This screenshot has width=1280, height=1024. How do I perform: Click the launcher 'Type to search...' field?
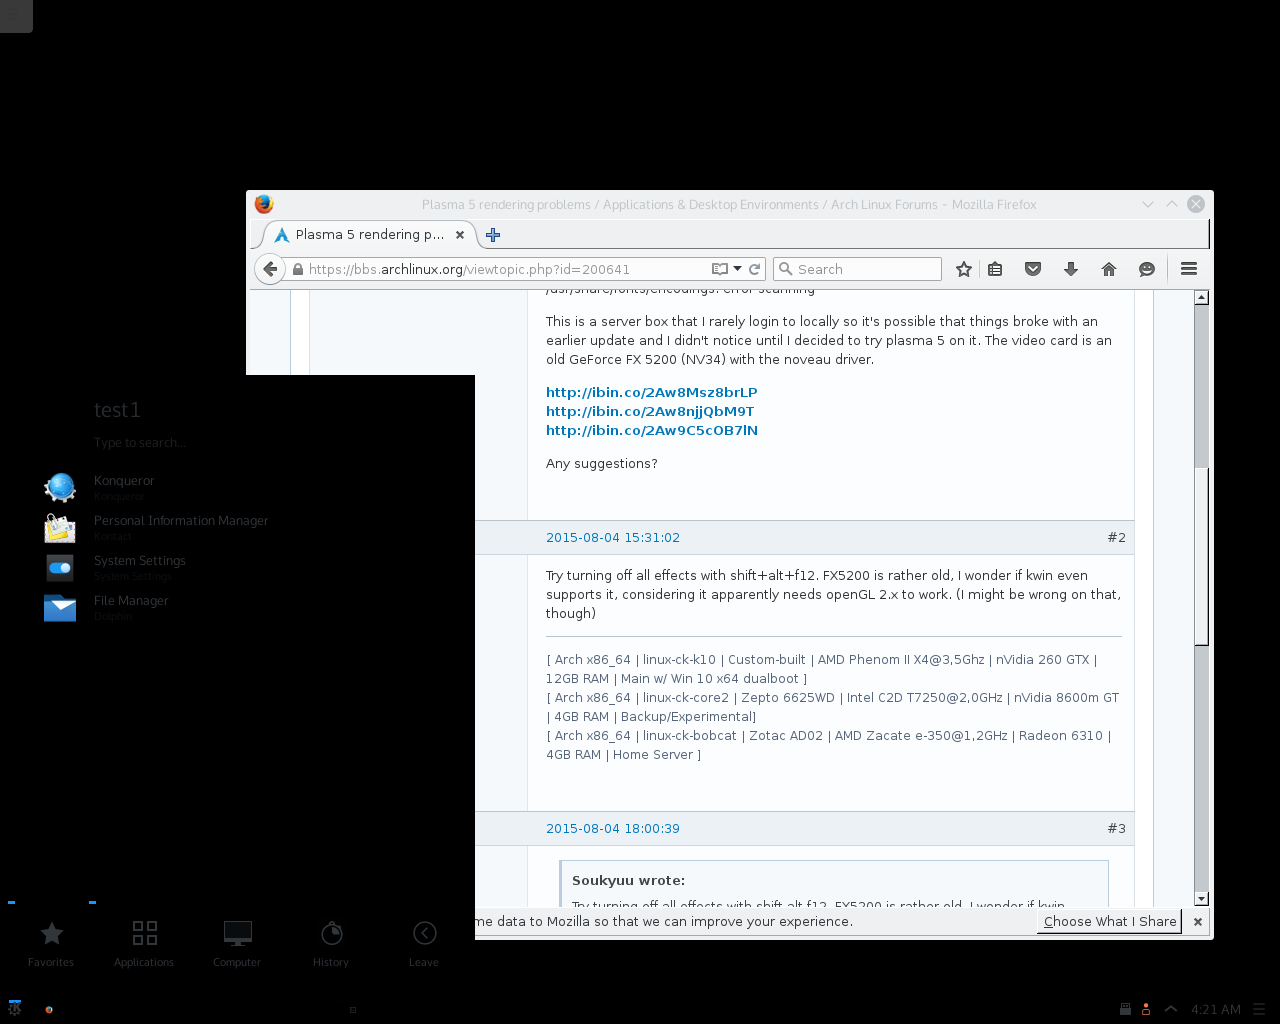[140, 443]
